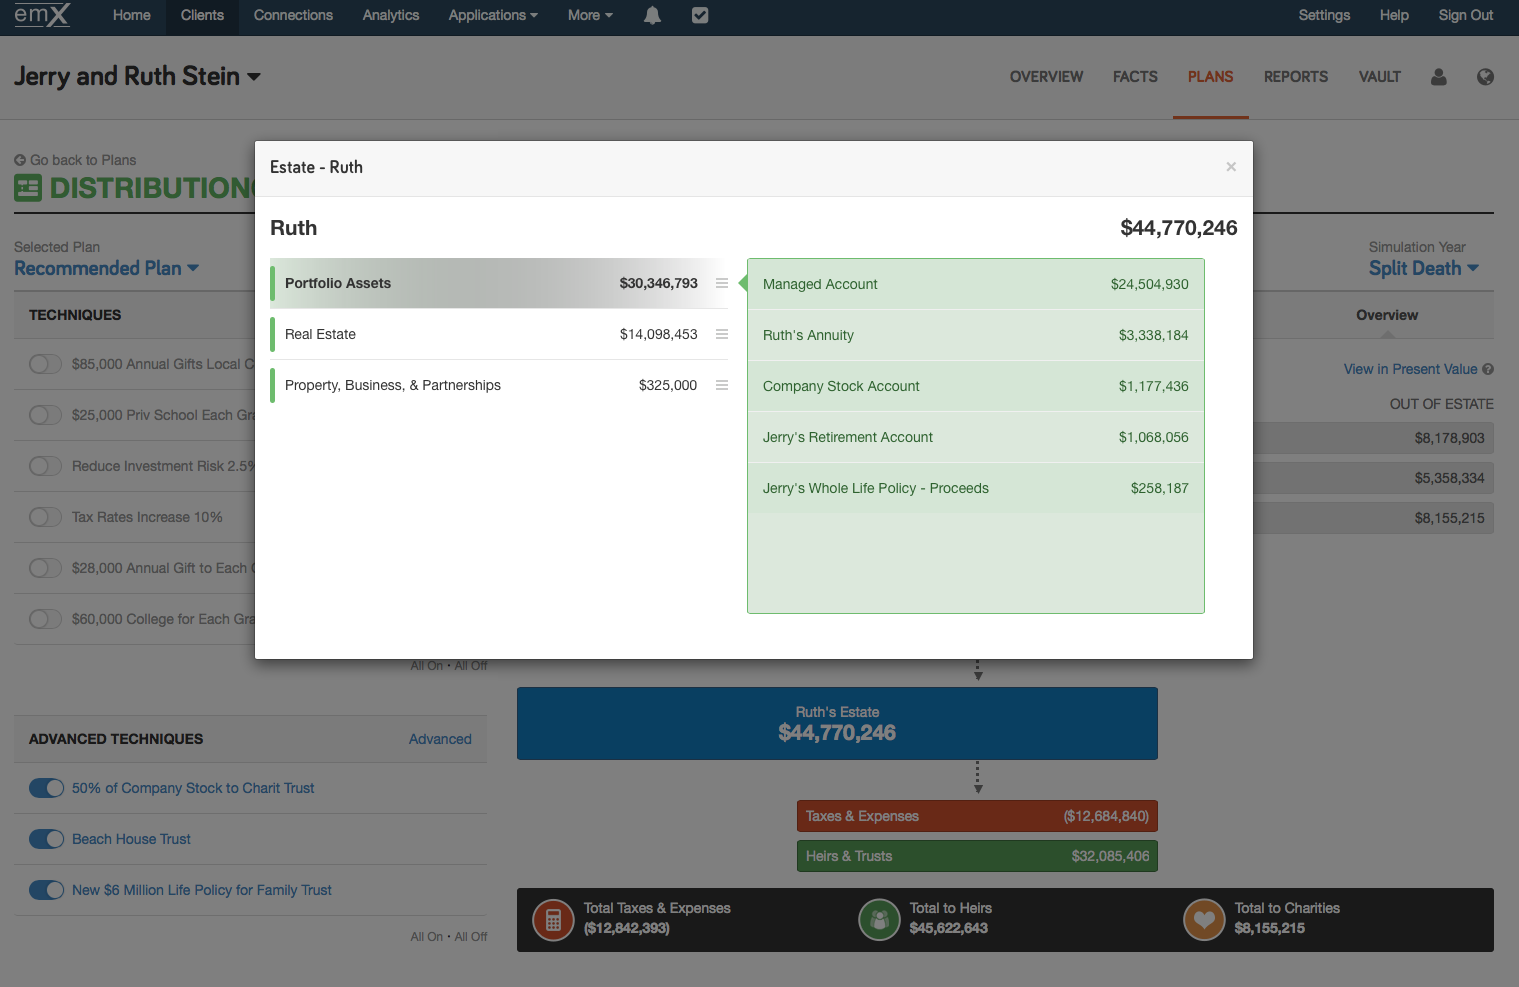Open Analytics in top navigation
1519x987 pixels.
(391, 15)
